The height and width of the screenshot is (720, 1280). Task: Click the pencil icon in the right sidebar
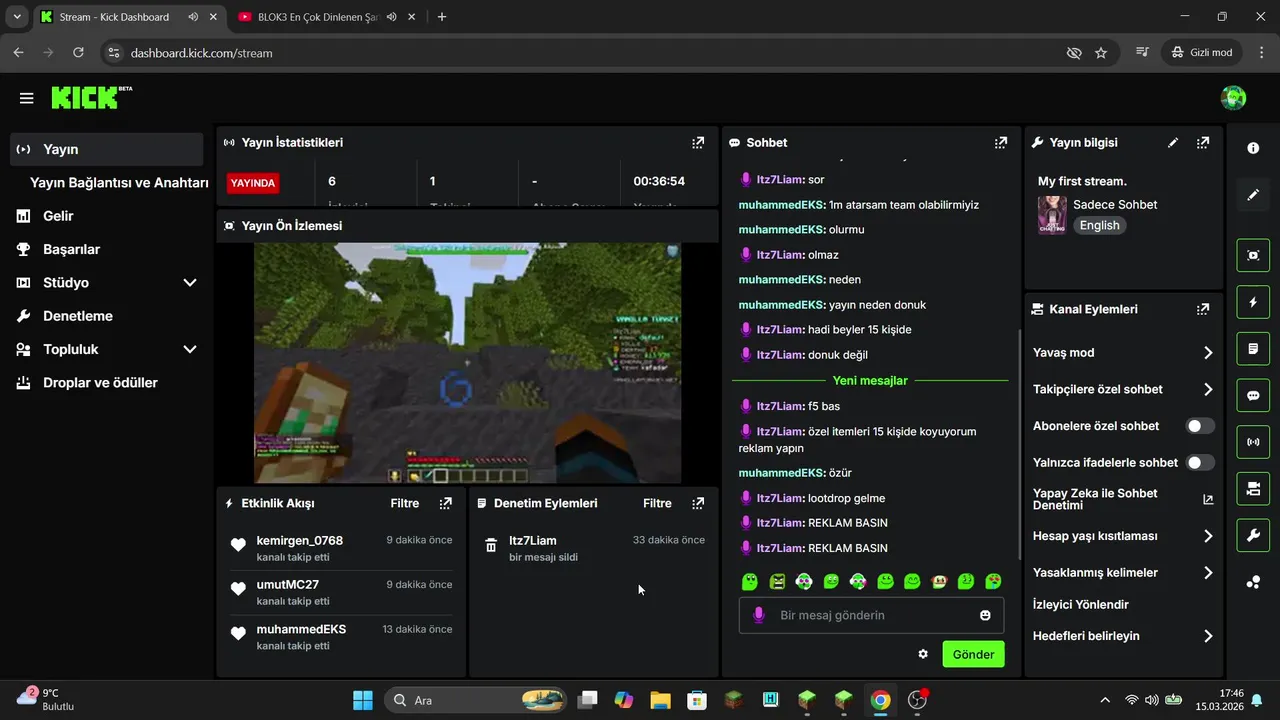[1253, 195]
